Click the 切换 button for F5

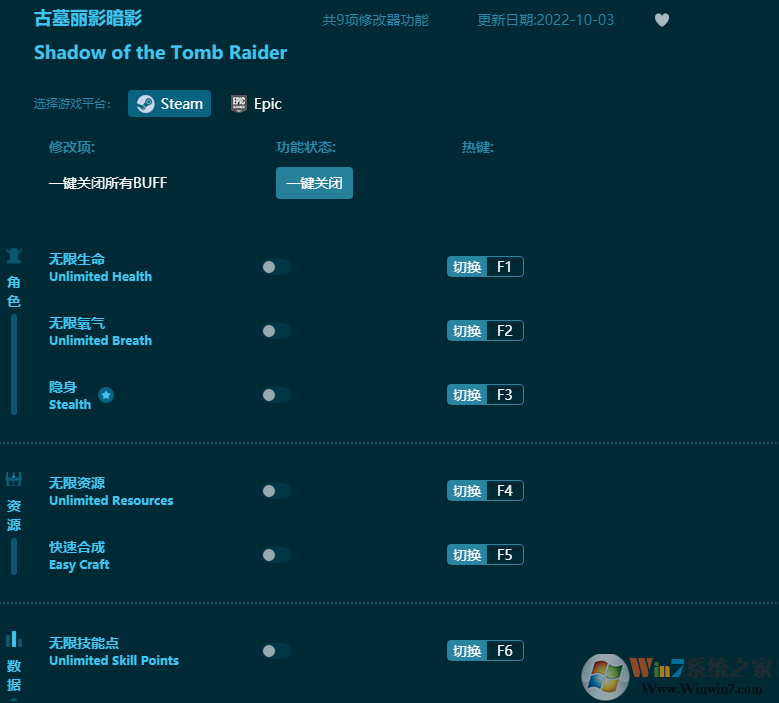coord(467,555)
